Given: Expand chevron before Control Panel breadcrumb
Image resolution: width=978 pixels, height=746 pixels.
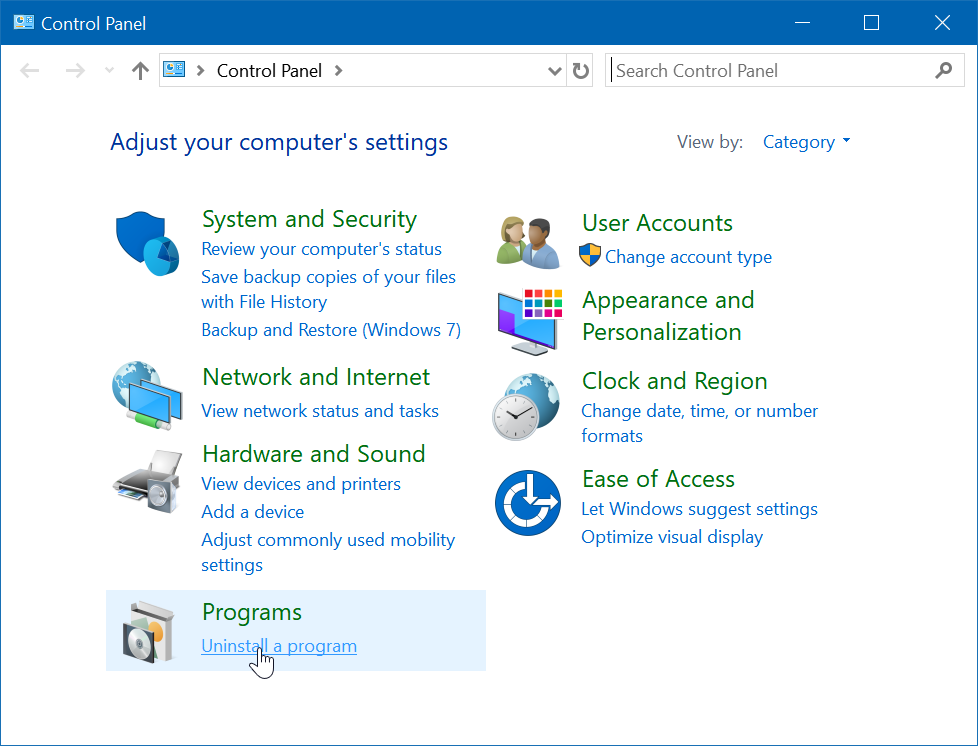Looking at the screenshot, I should (200, 70).
